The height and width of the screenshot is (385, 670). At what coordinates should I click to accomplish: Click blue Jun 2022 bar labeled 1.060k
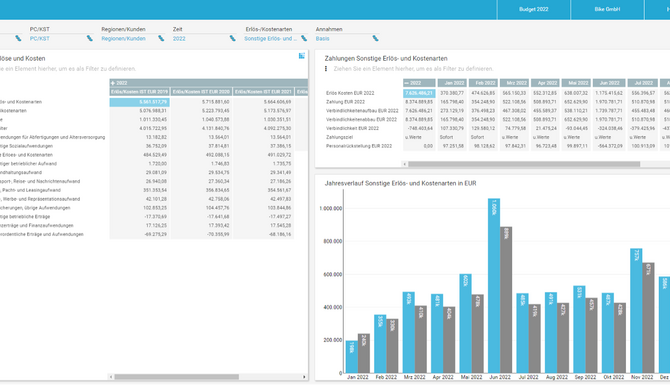[494, 285]
